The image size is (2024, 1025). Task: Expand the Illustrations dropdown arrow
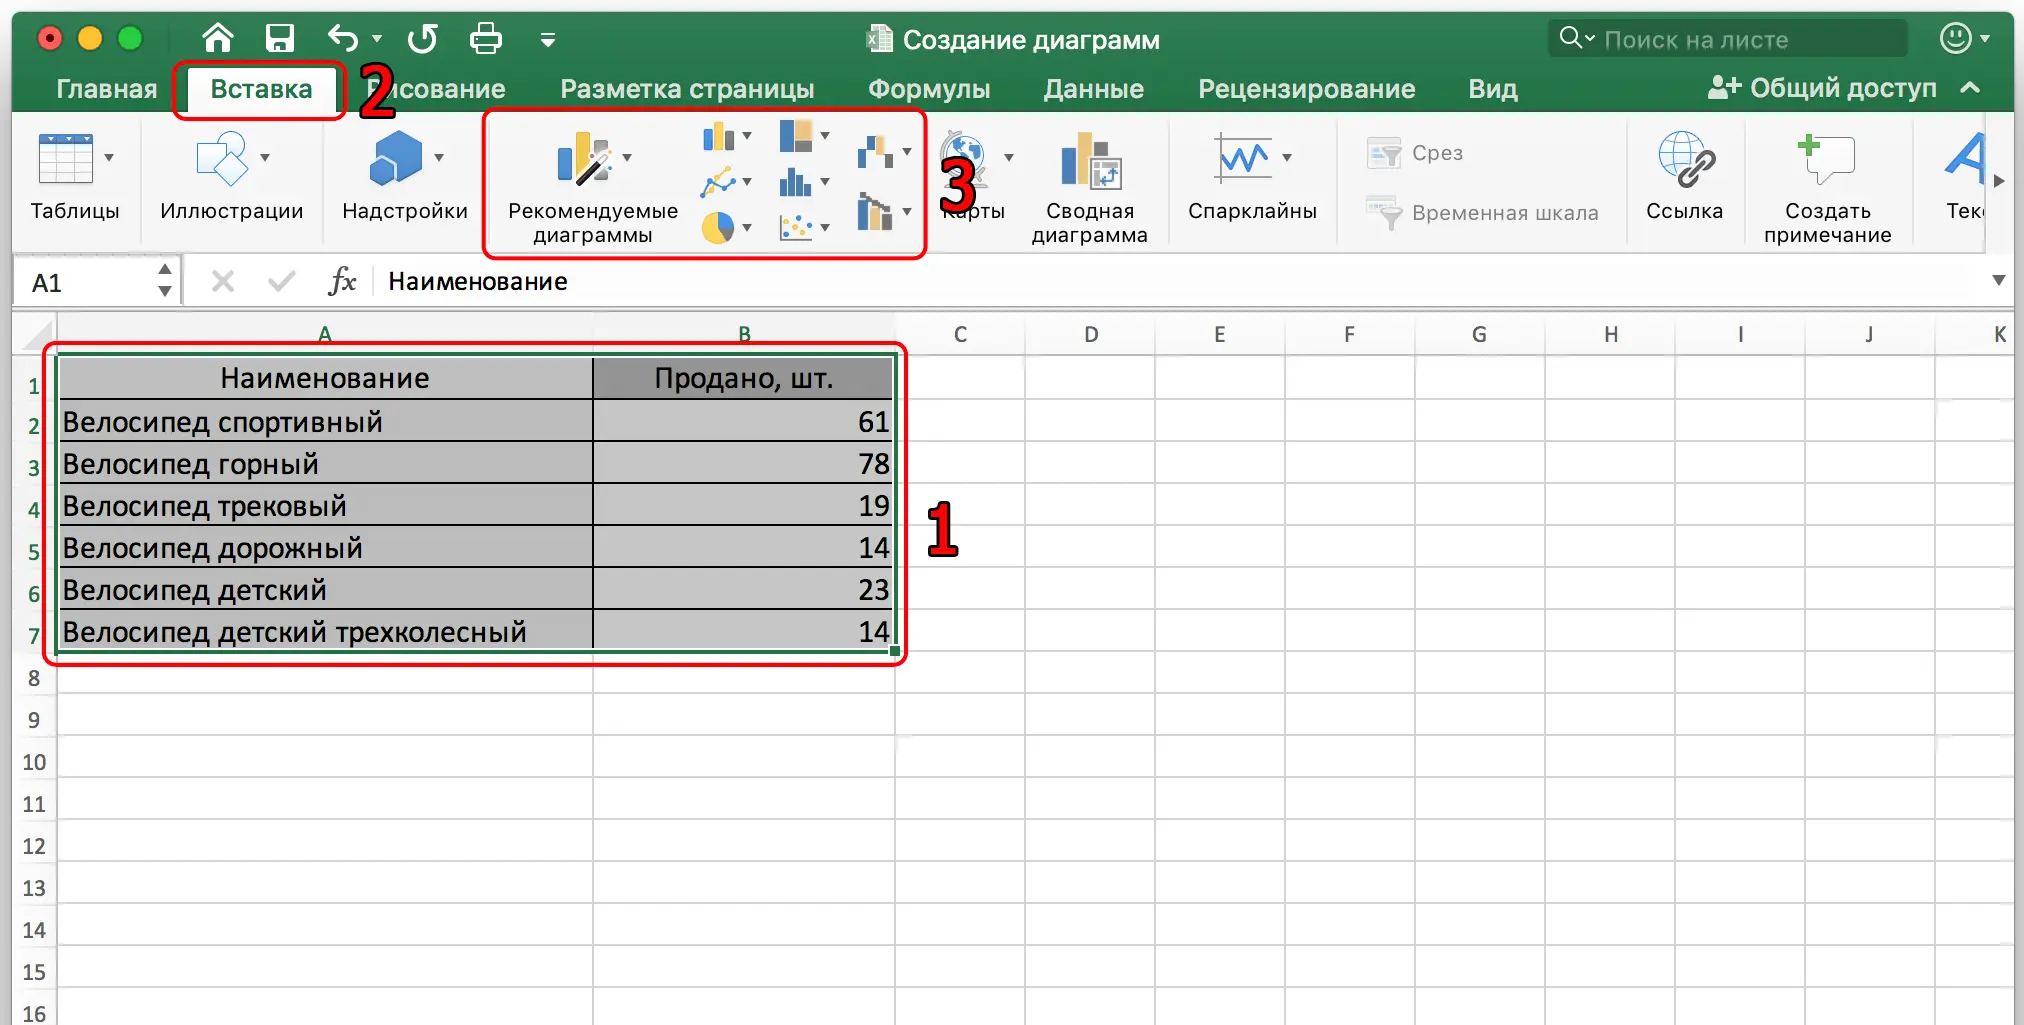(265, 158)
